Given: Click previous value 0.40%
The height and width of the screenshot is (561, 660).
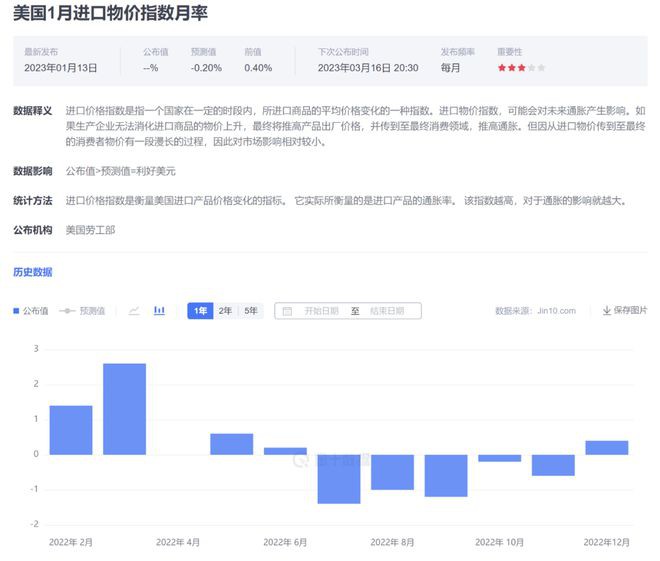Looking at the screenshot, I should 258,68.
